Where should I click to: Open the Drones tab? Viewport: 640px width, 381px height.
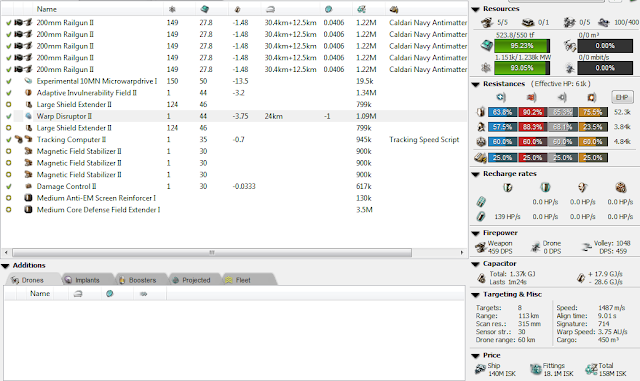tap(32, 280)
